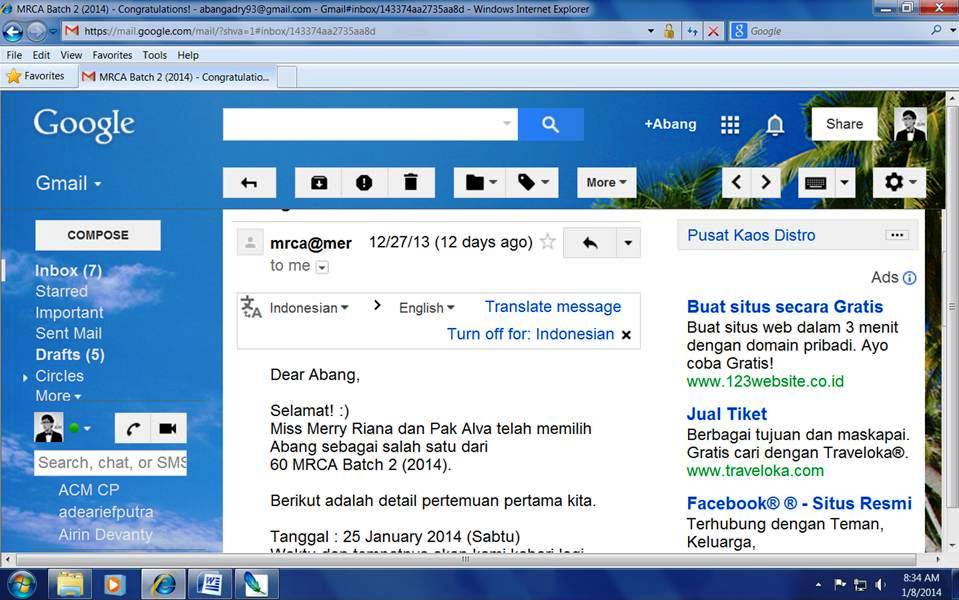Show search options dropdown arrow

coord(506,124)
